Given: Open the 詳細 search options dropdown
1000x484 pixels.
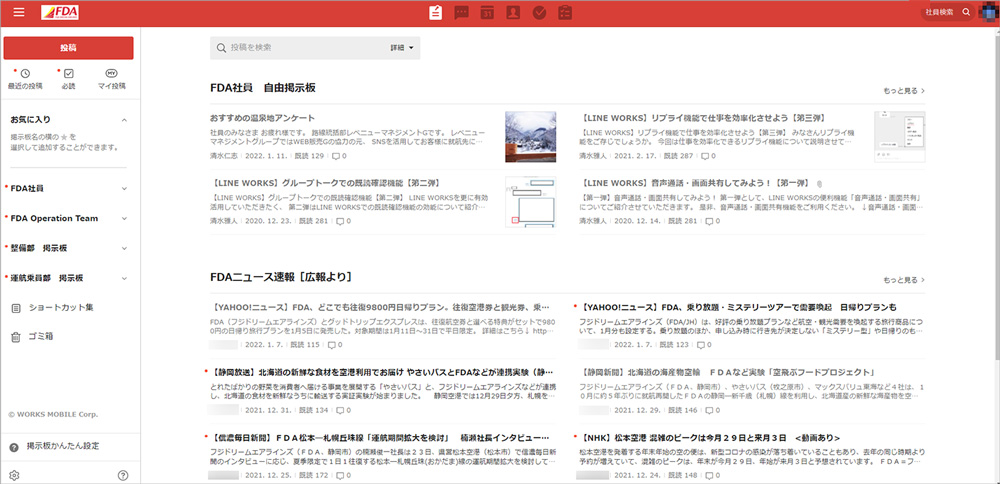Looking at the screenshot, I should (402, 47).
